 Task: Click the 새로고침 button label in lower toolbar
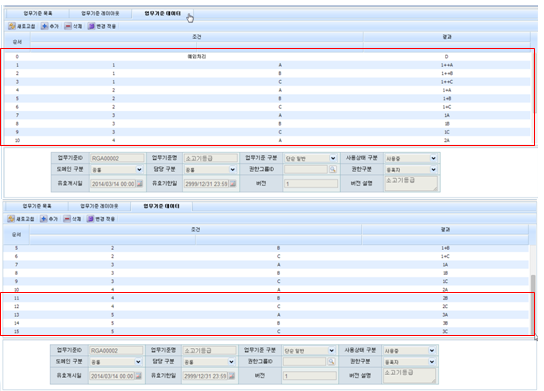tap(25, 219)
